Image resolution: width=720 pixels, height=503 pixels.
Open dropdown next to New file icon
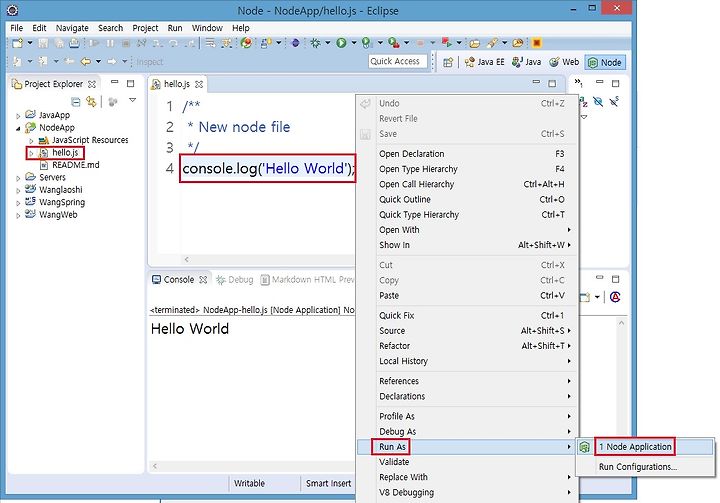[30, 43]
